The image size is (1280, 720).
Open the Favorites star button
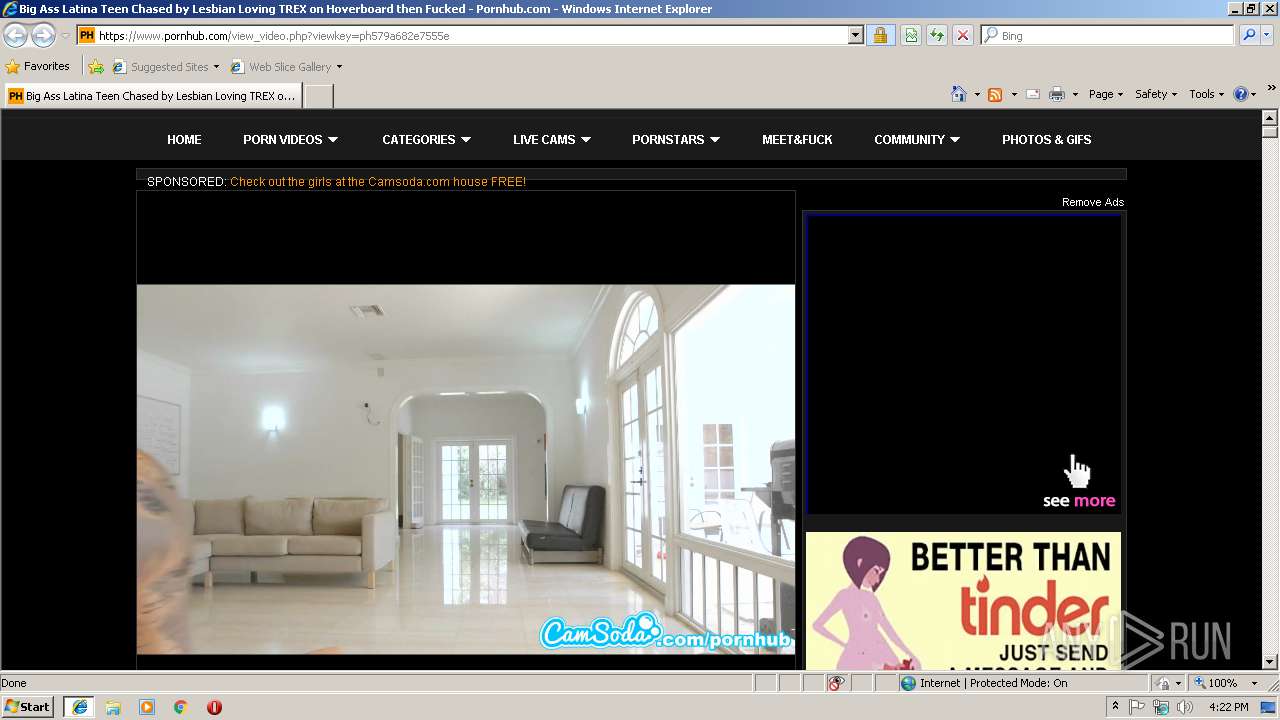[x=37, y=67]
